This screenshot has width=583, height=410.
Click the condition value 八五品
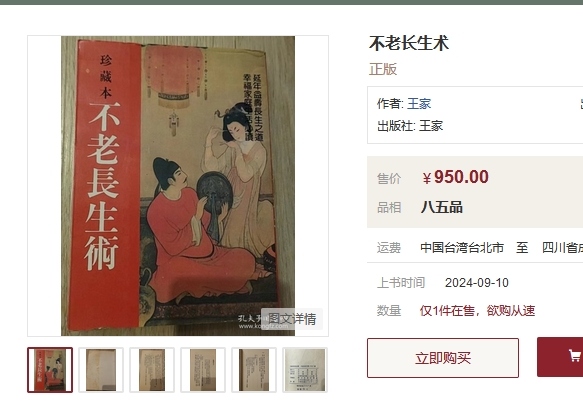tap(442, 207)
